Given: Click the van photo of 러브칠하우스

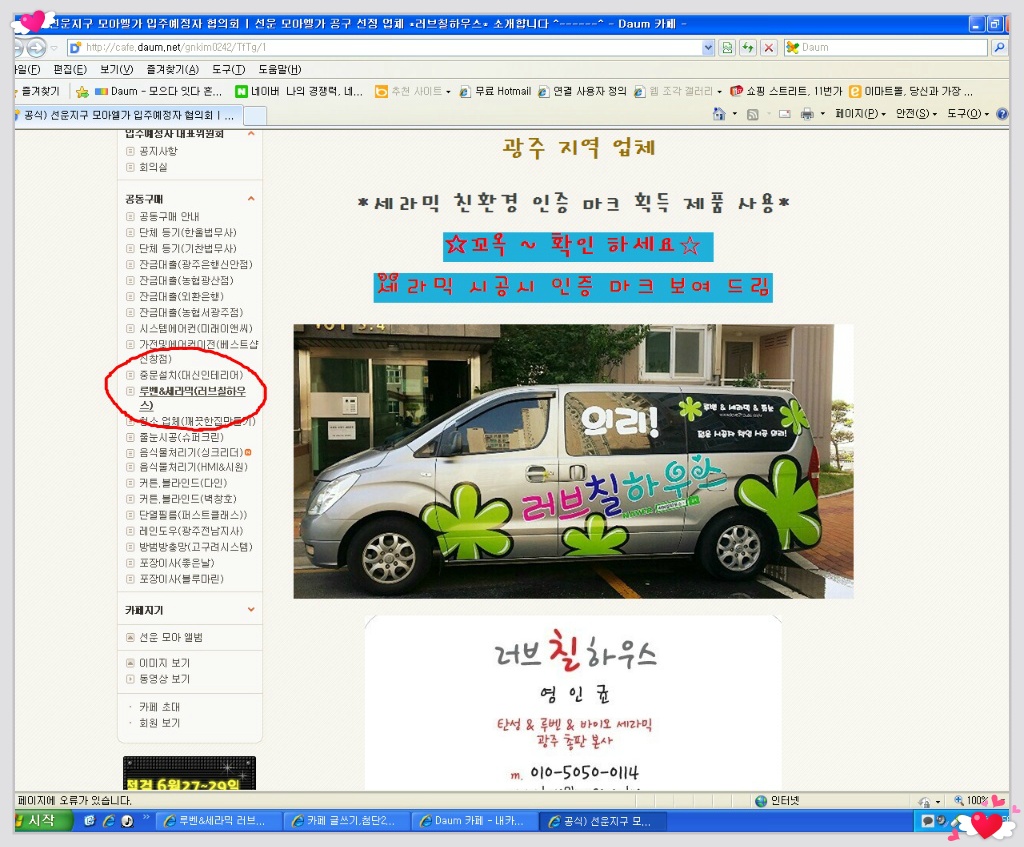Looking at the screenshot, I should click(573, 461).
